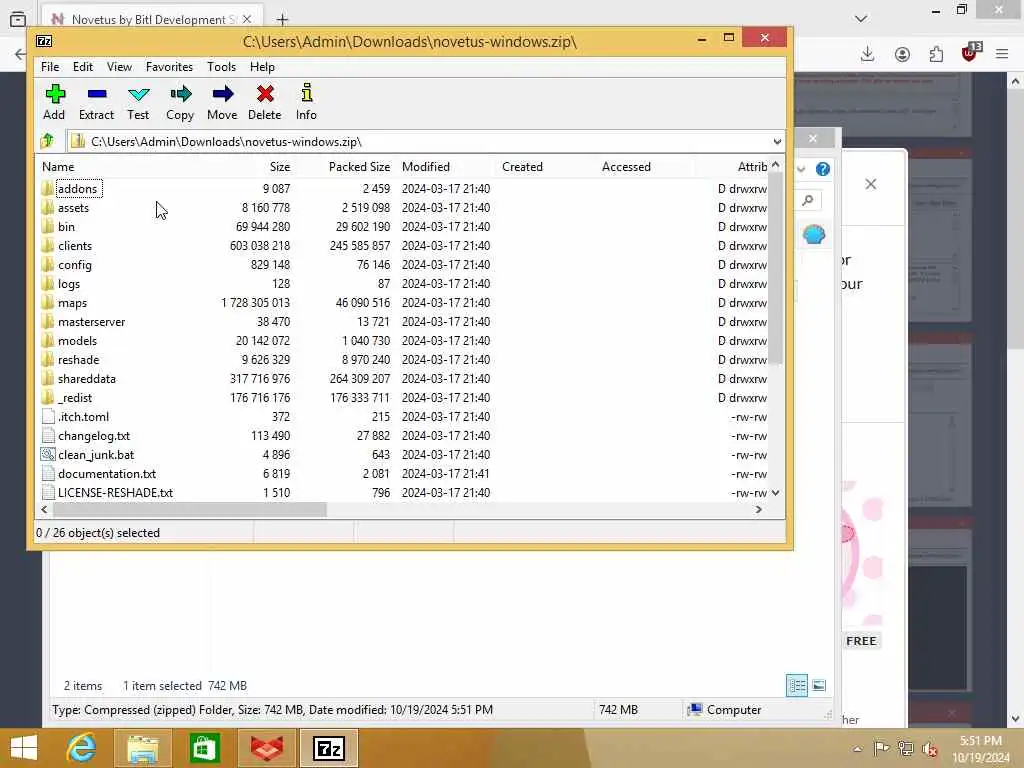This screenshot has height=768, width=1024.
Task: Select the _redist folder
Action: [74, 397]
